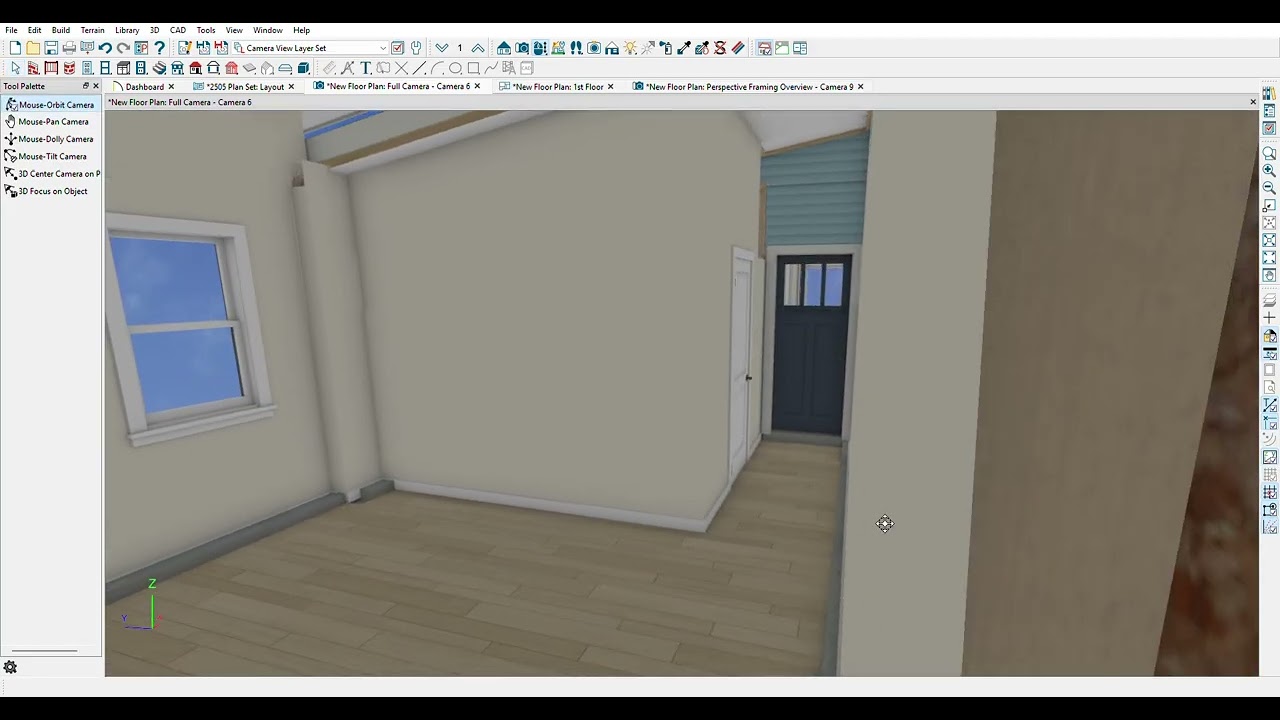This screenshot has width=1280, height=720.
Task: Choose the Draw Line CAD tool
Action: pyautogui.click(x=420, y=68)
